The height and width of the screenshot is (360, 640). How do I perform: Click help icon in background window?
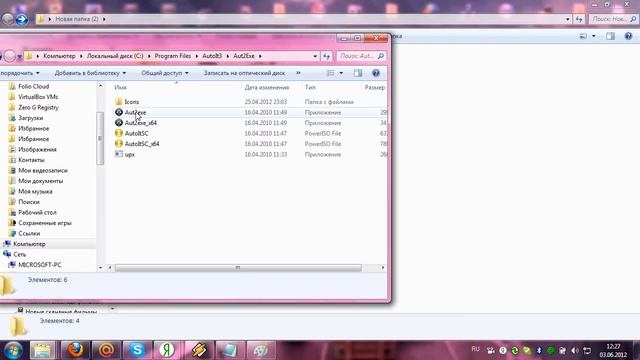(628, 36)
